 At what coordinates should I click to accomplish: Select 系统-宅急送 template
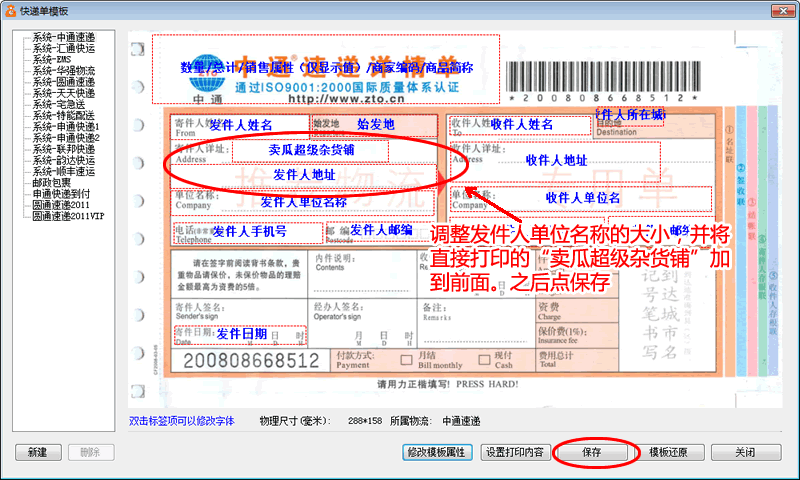pyautogui.click(x=58, y=104)
